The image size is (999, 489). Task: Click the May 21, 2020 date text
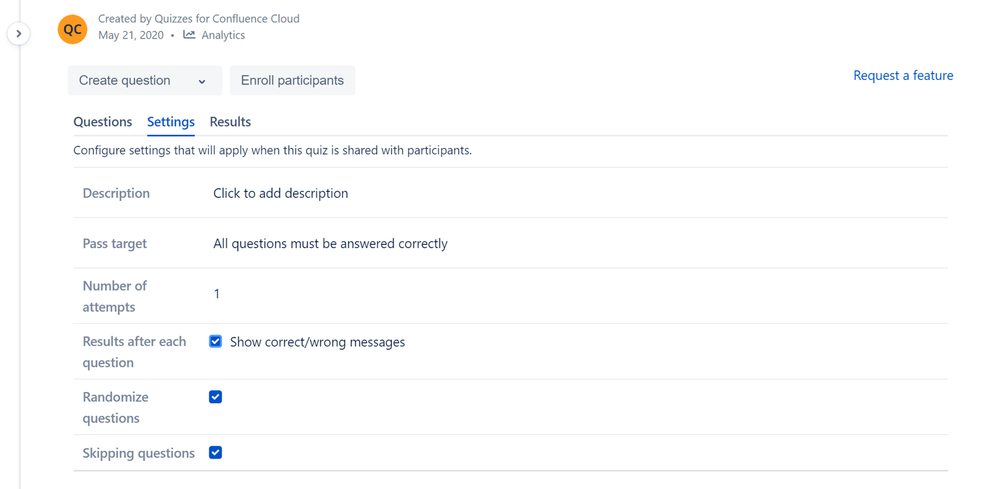[x=131, y=35]
